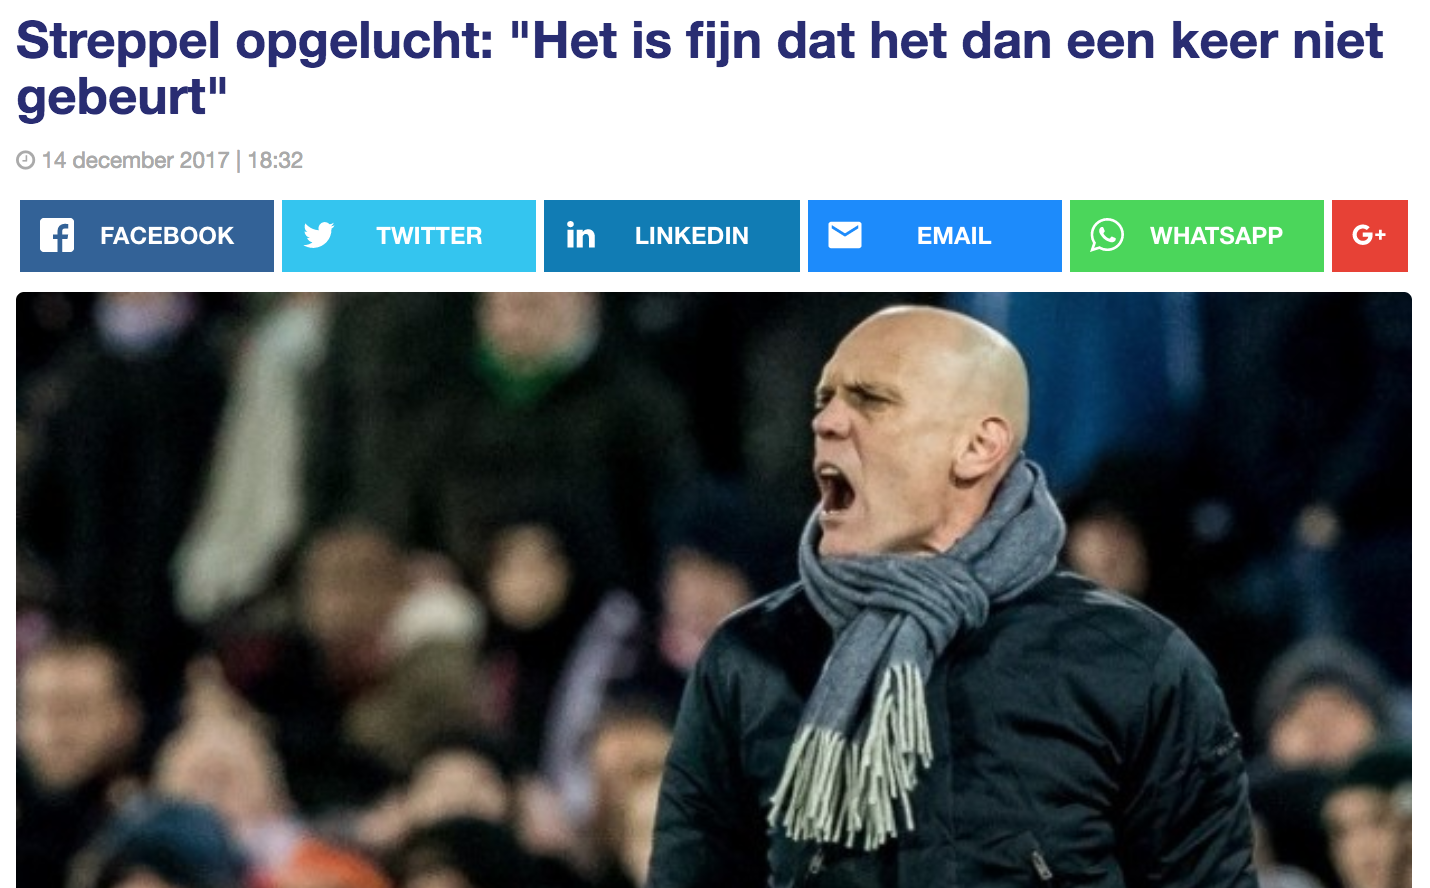
Task: Click the clock icon beside the date
Action: (26, 160)
